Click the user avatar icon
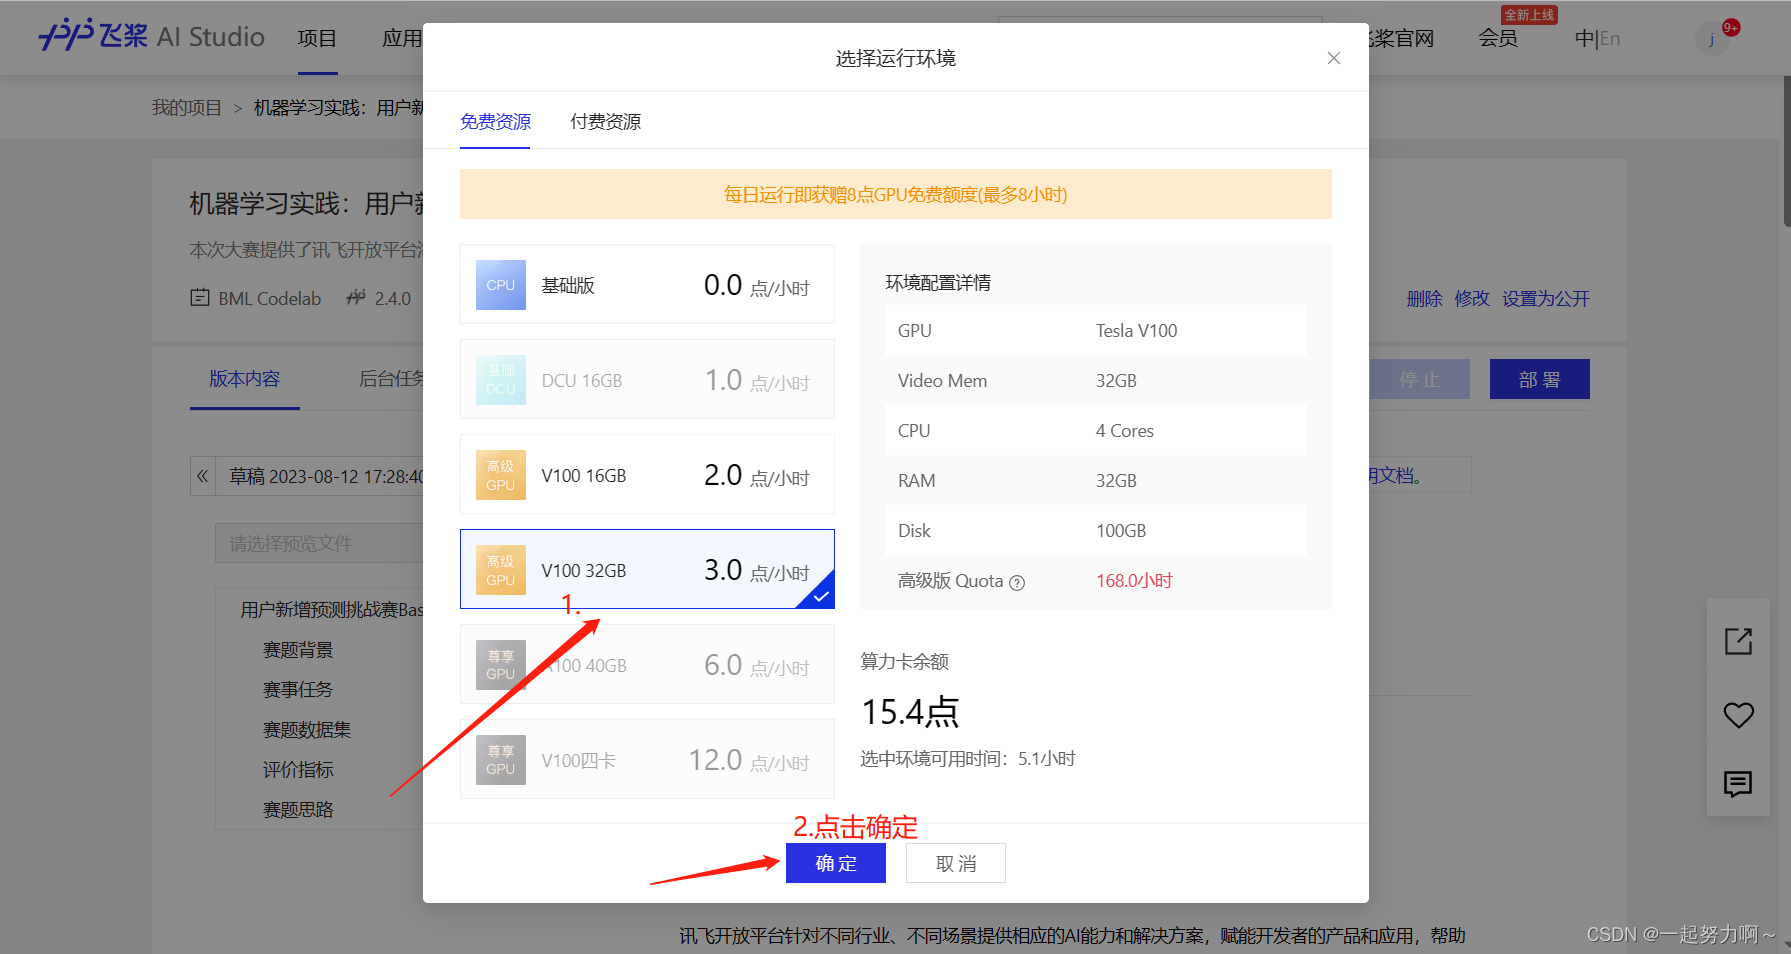The height and width of the screenshot is (954, 1791). pyautogui.click(x=1712, y=39)
